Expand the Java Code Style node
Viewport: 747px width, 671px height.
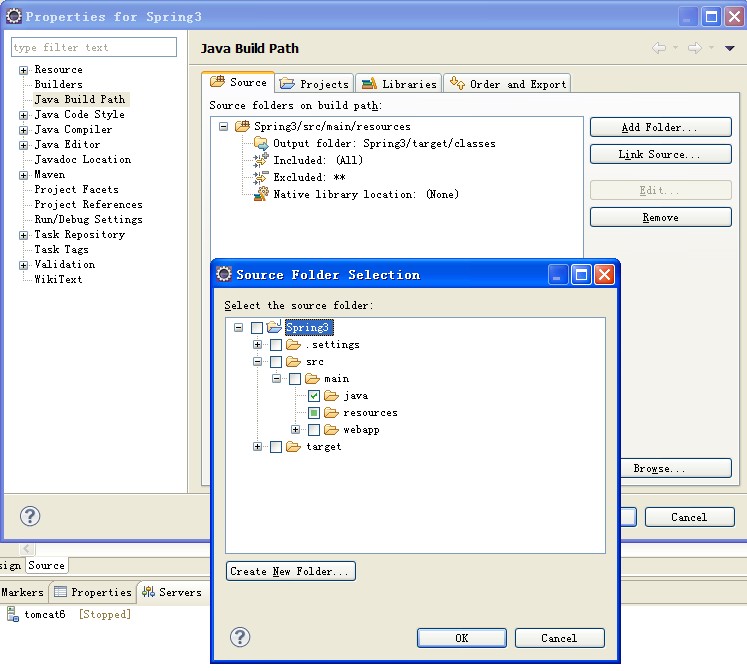point(23,115)
